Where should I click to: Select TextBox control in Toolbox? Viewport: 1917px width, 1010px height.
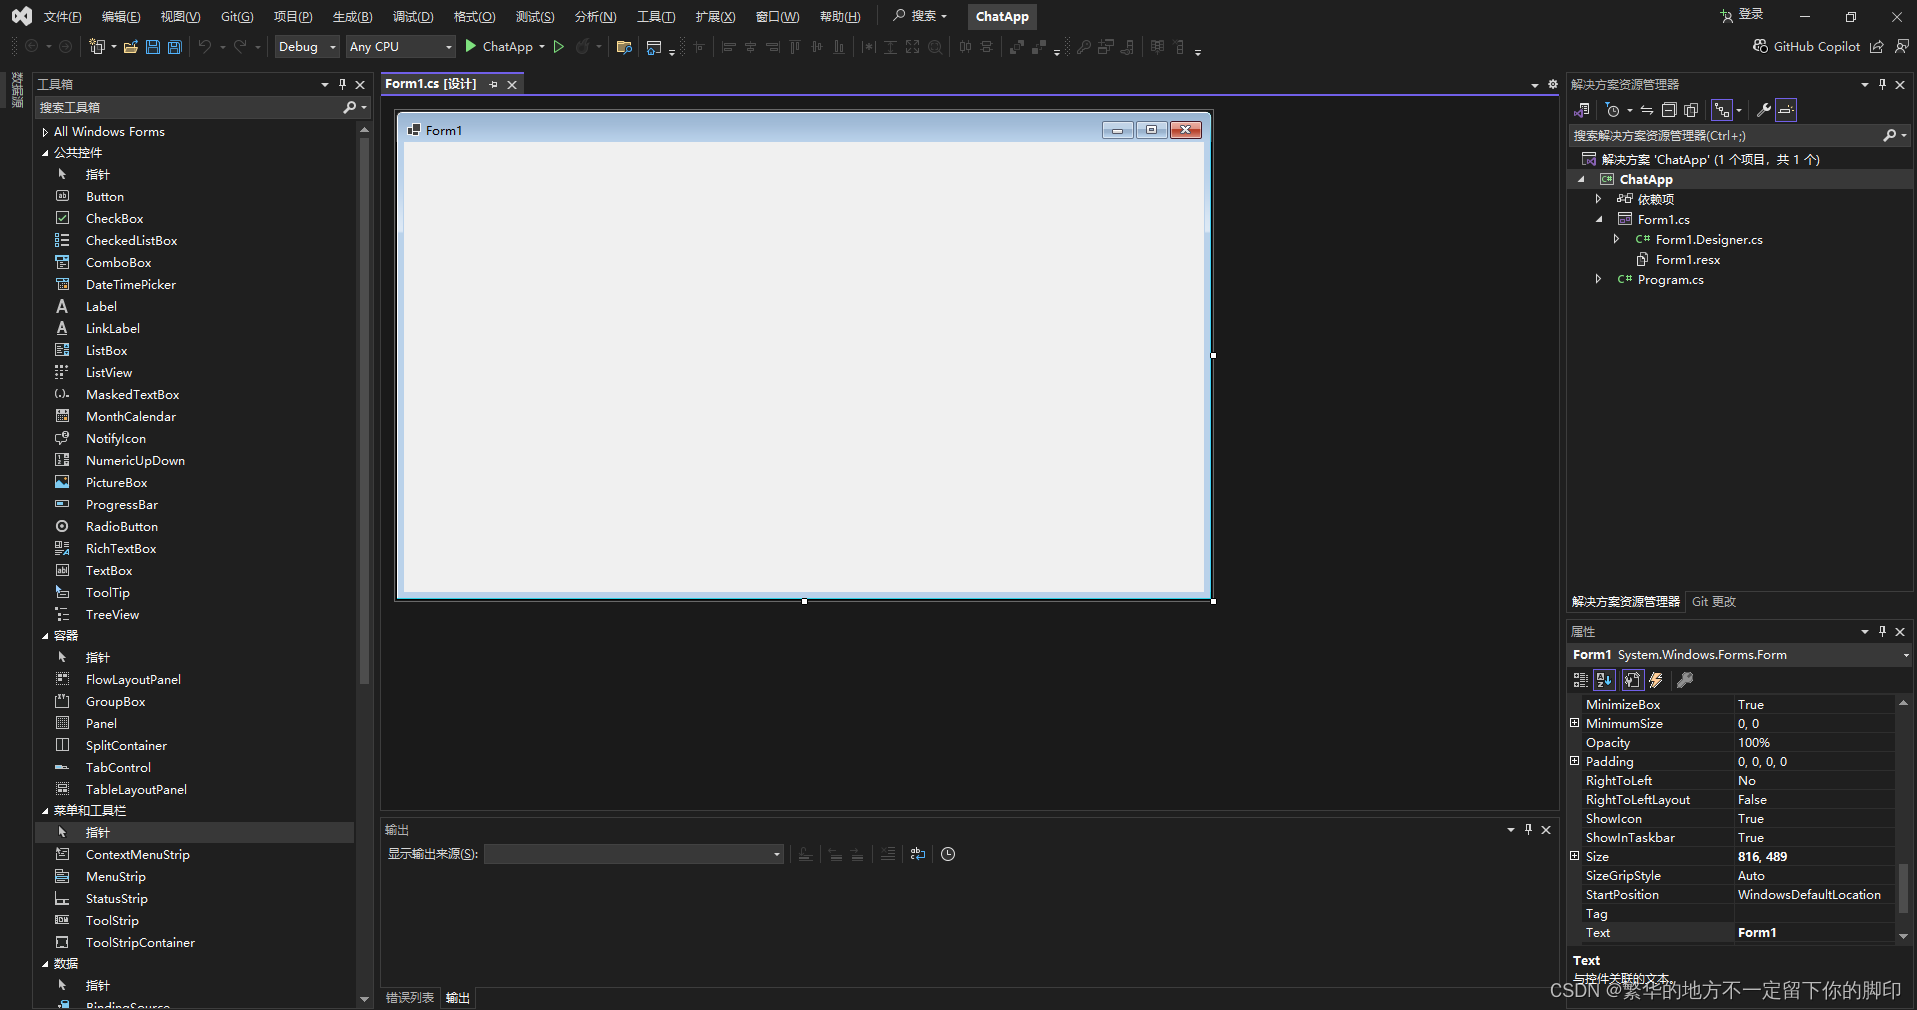click(109, 571)
